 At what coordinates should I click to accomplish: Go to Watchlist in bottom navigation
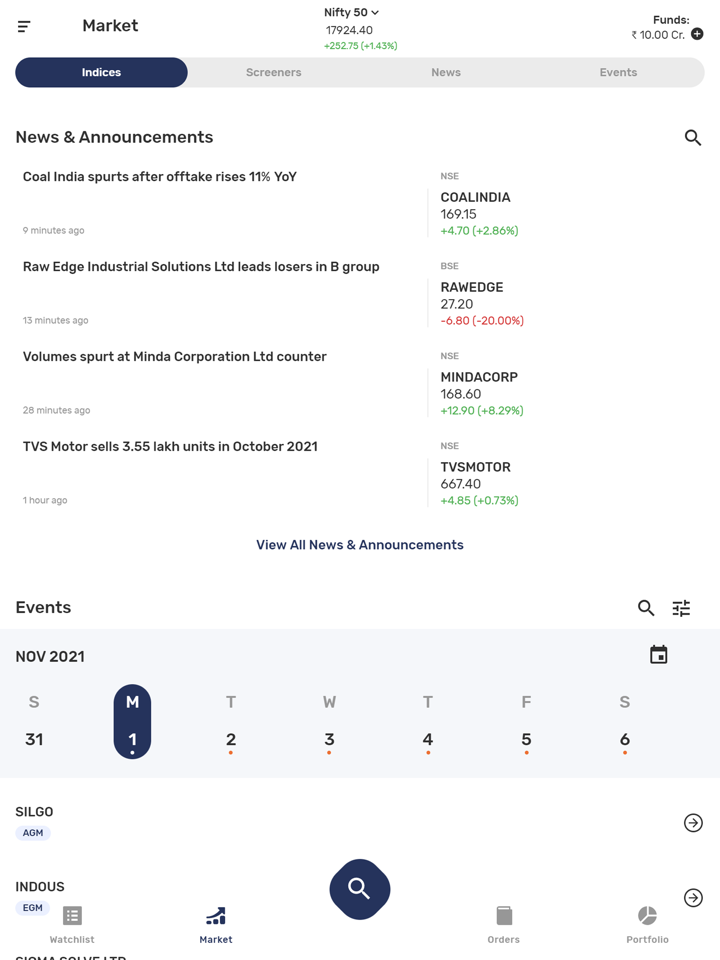tap(72, 924)
